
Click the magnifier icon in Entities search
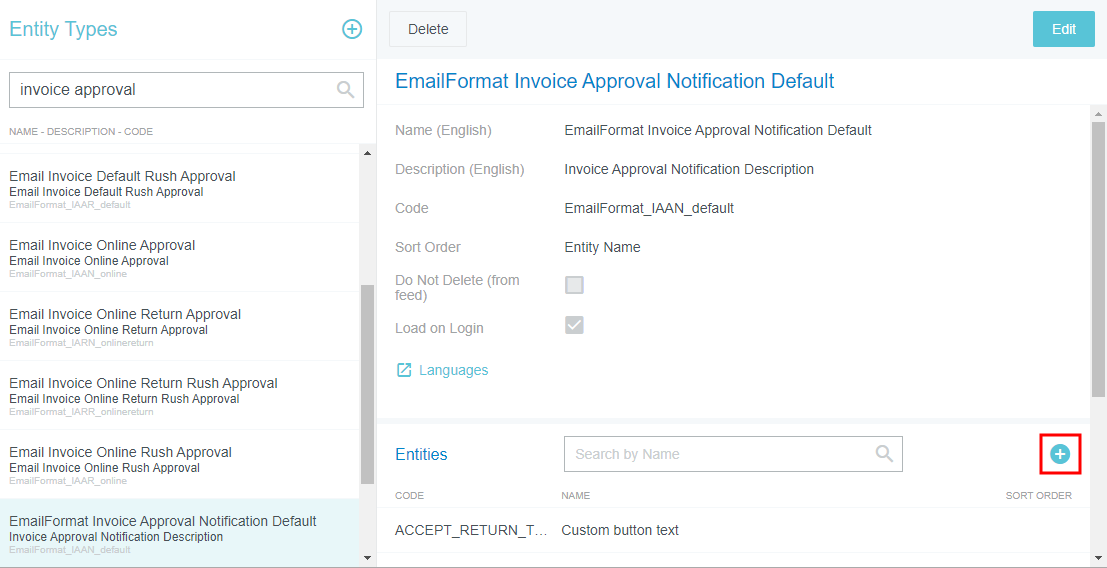(x=884, y=454)
